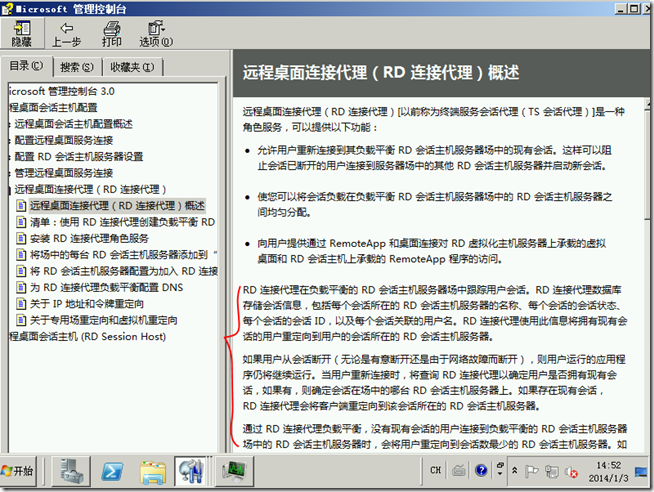The width and height of the screenshot is (654, 492).
Task: Click the blue help question mark icon
Action: point(481,471)
